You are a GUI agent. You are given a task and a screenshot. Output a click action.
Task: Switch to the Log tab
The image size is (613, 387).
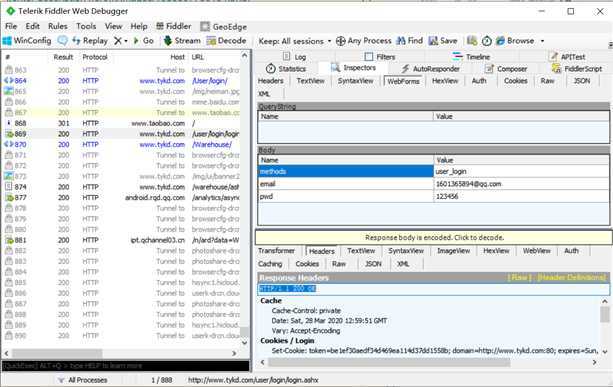pos(294,57)
